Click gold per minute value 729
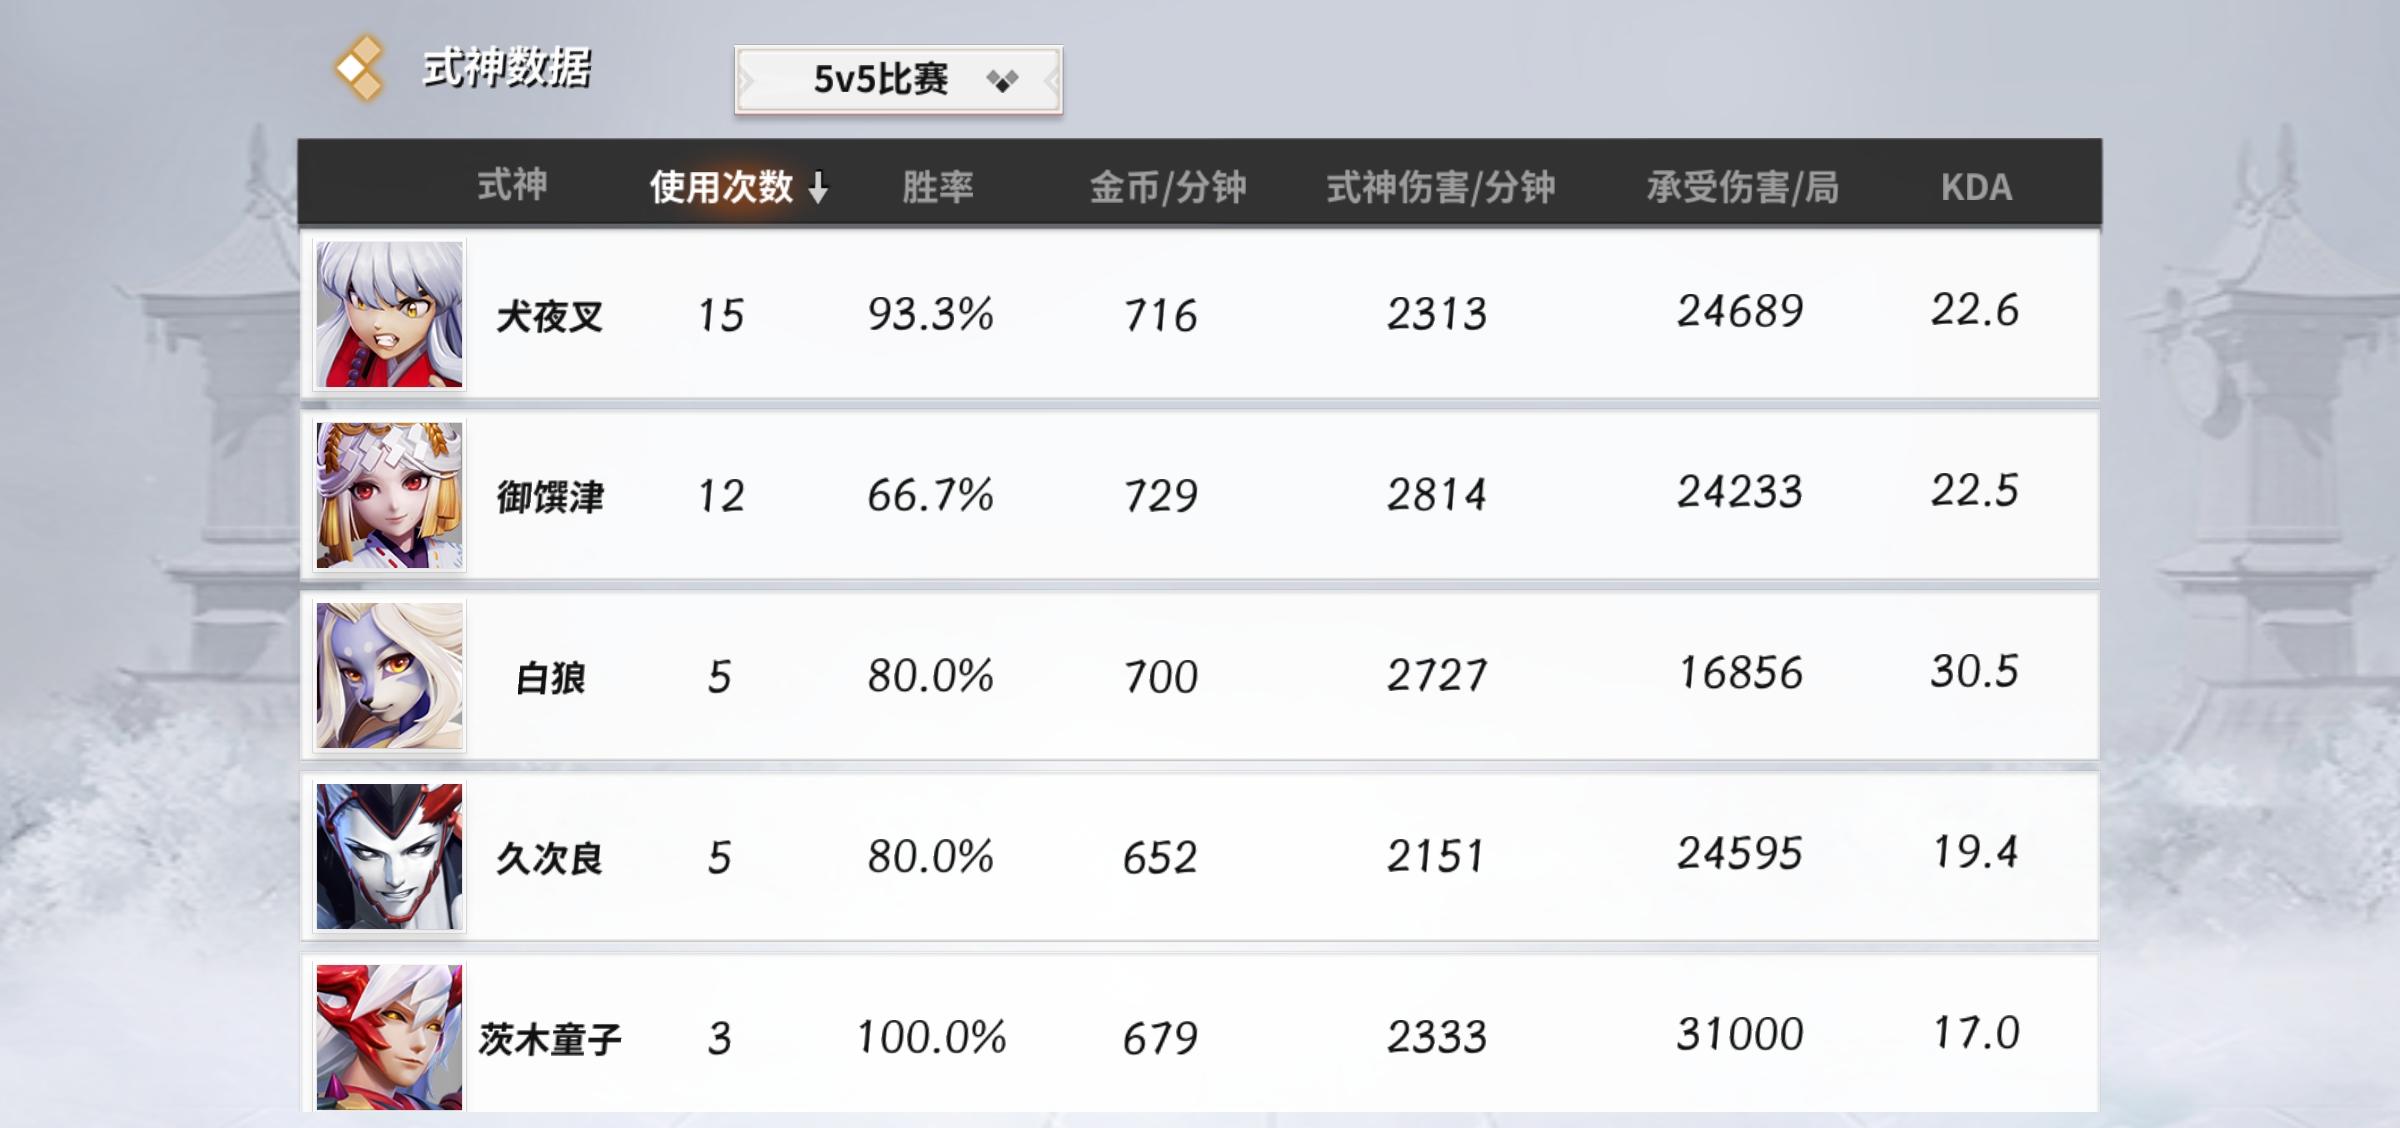The height and width of the screenshot is (1128, 2400). pyautogui.click(x=1160, y=496)
